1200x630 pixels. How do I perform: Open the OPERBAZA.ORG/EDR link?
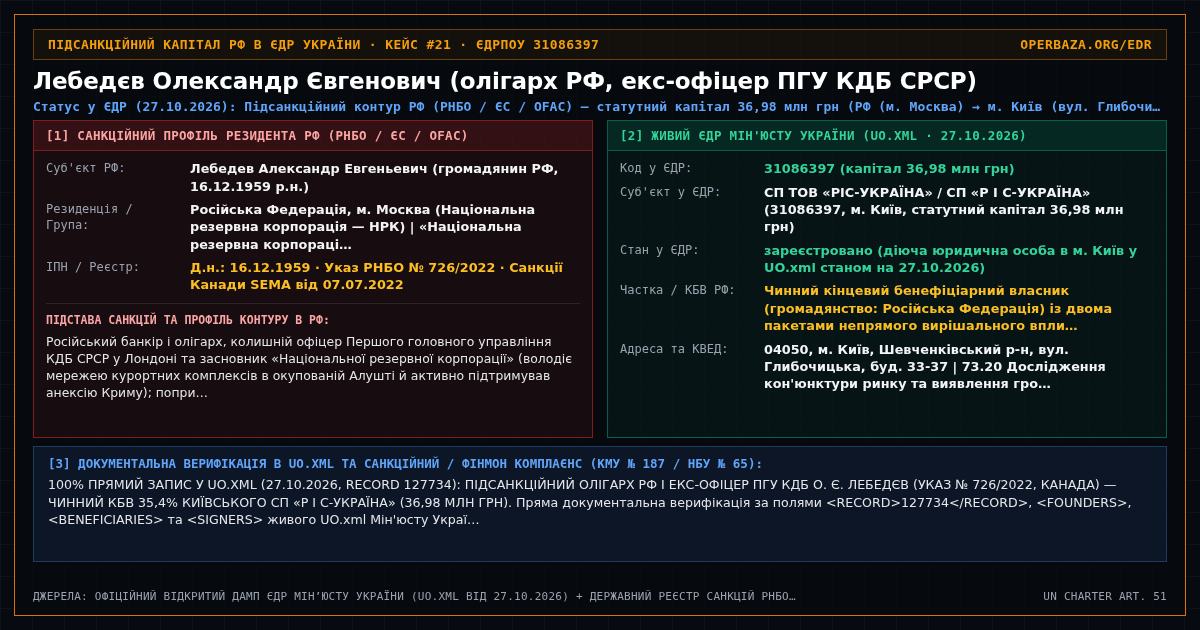coord(1085,45)
